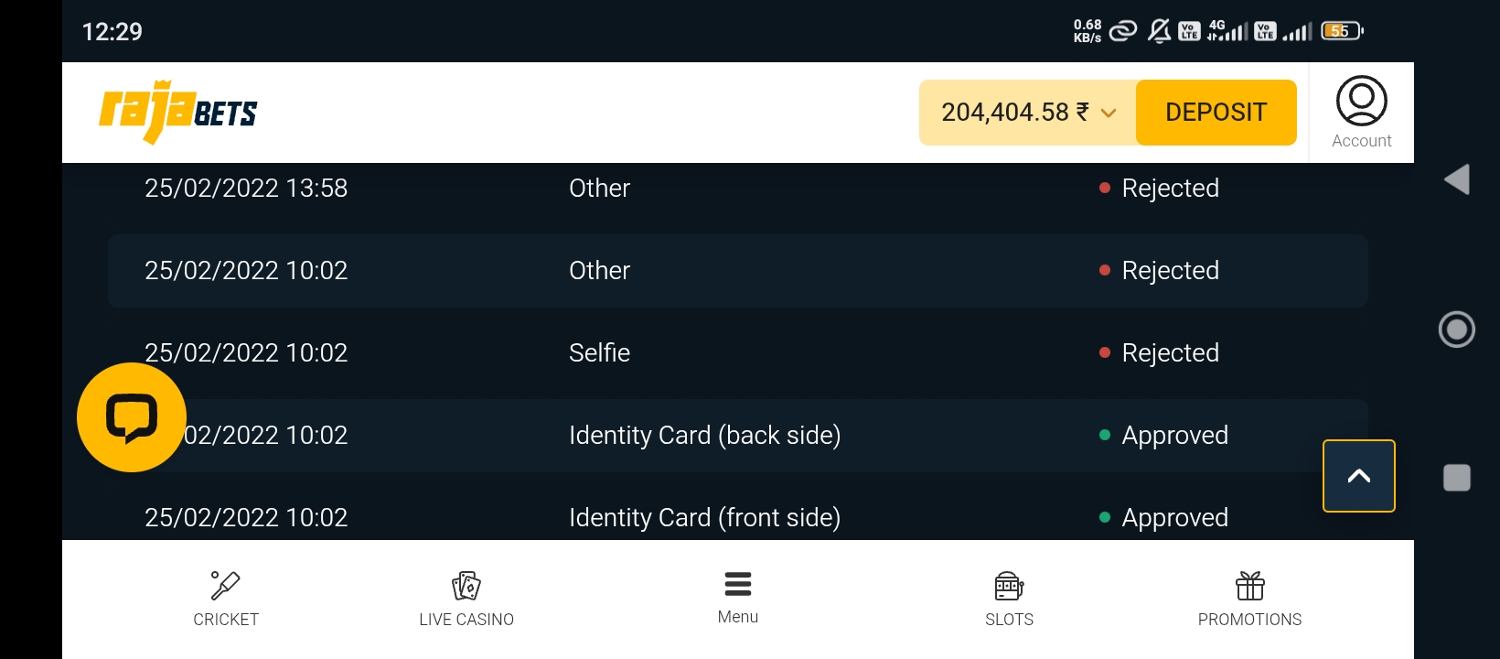The height and width of the screenshot is (659, 1500).
Task: Tap the scroll-to-top arrow button
Action: point(1359,476)
